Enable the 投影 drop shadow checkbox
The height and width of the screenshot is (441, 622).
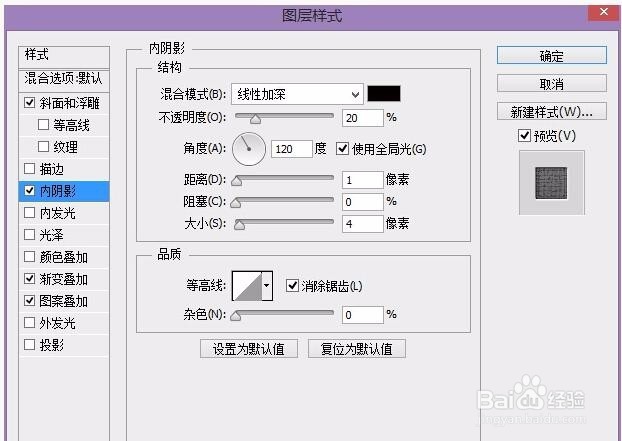click(x=30, y=344)
